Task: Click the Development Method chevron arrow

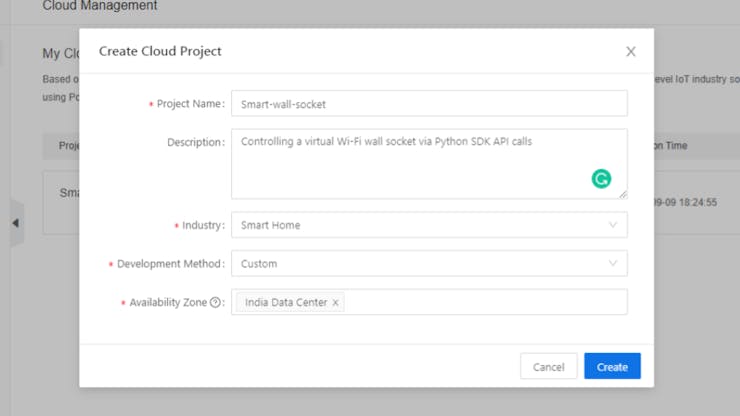Action: pos(613,264)
